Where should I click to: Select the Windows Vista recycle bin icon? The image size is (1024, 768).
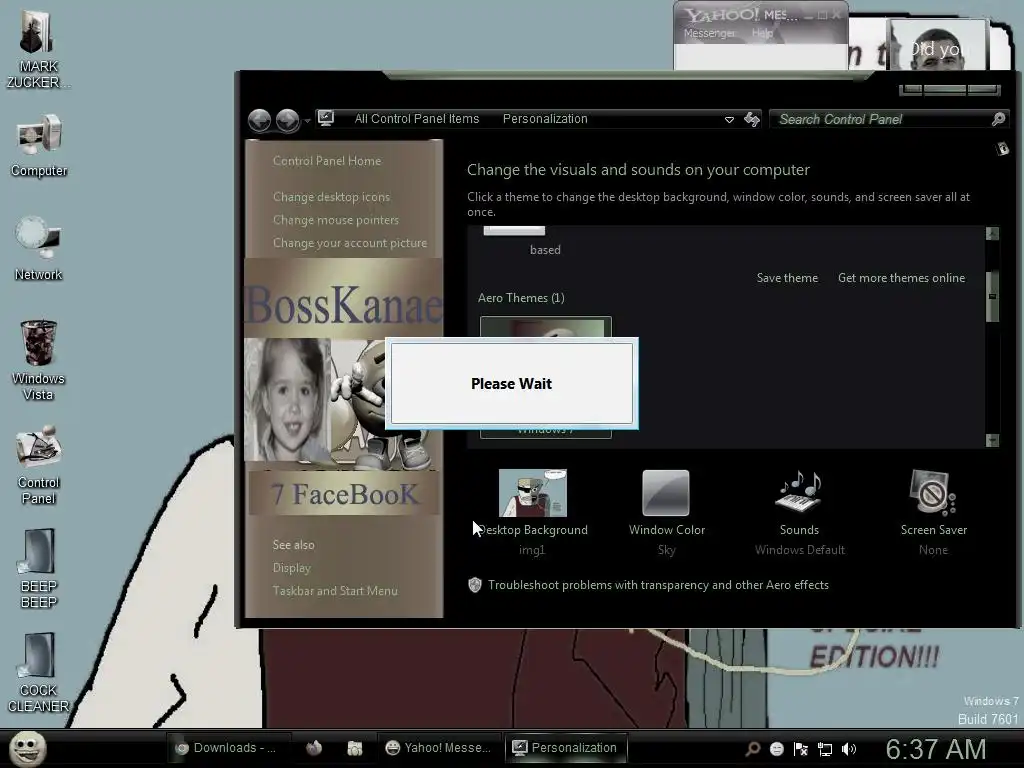(39, 359)
